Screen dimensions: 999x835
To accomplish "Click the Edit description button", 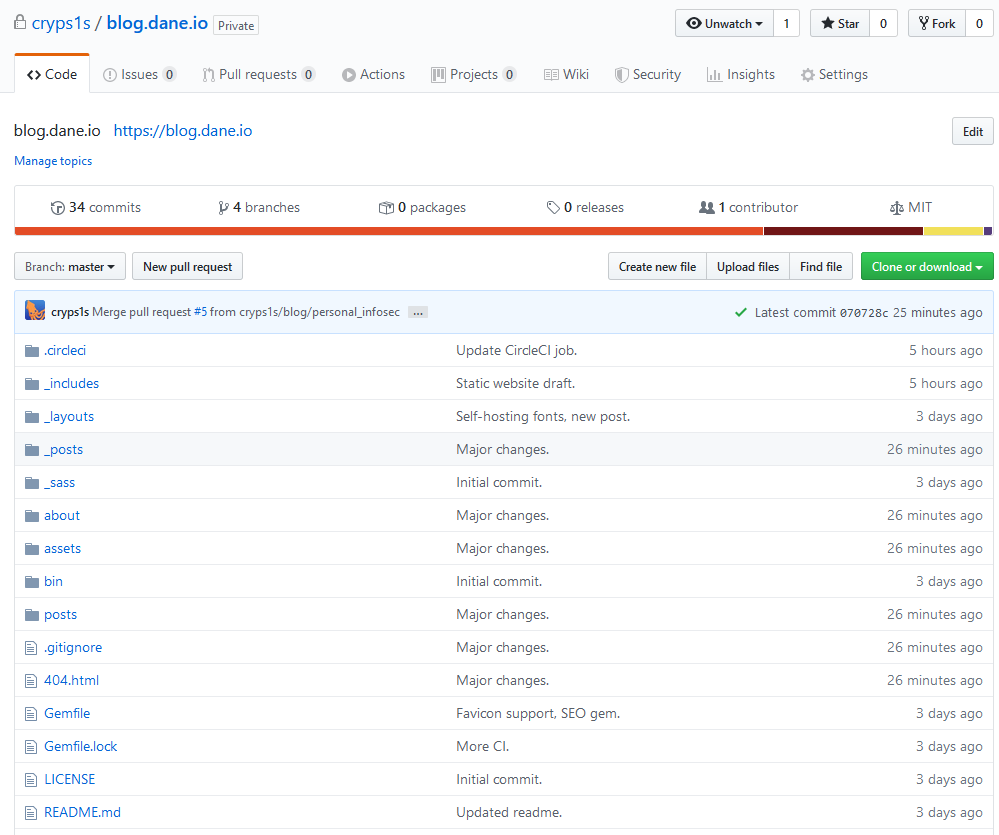I will click(x=972, y=131).
